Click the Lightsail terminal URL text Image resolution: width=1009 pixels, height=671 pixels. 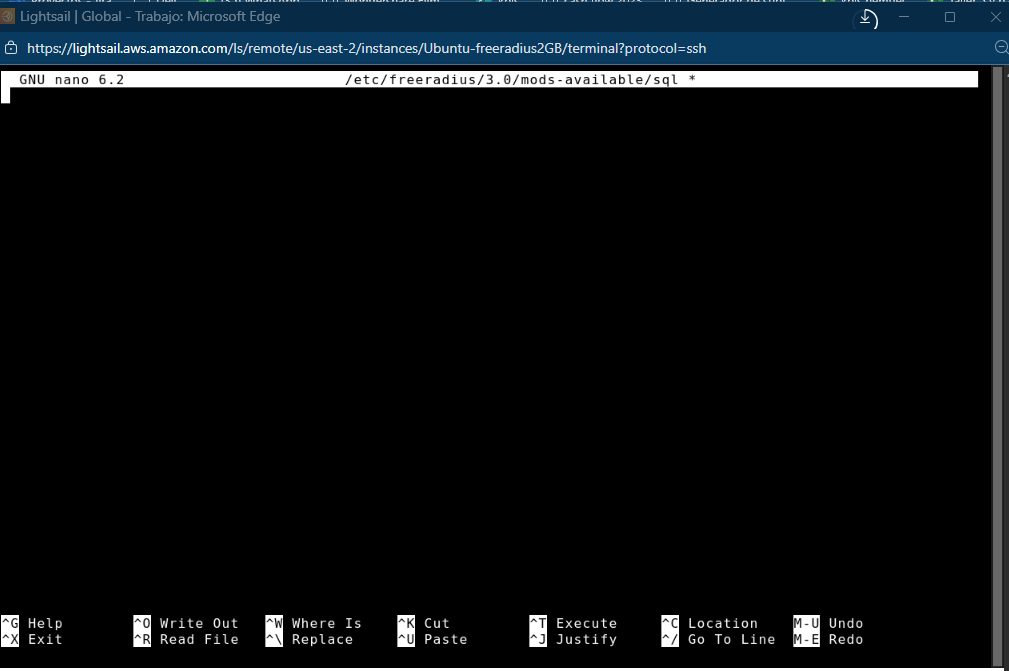click(x=366, y=48)
